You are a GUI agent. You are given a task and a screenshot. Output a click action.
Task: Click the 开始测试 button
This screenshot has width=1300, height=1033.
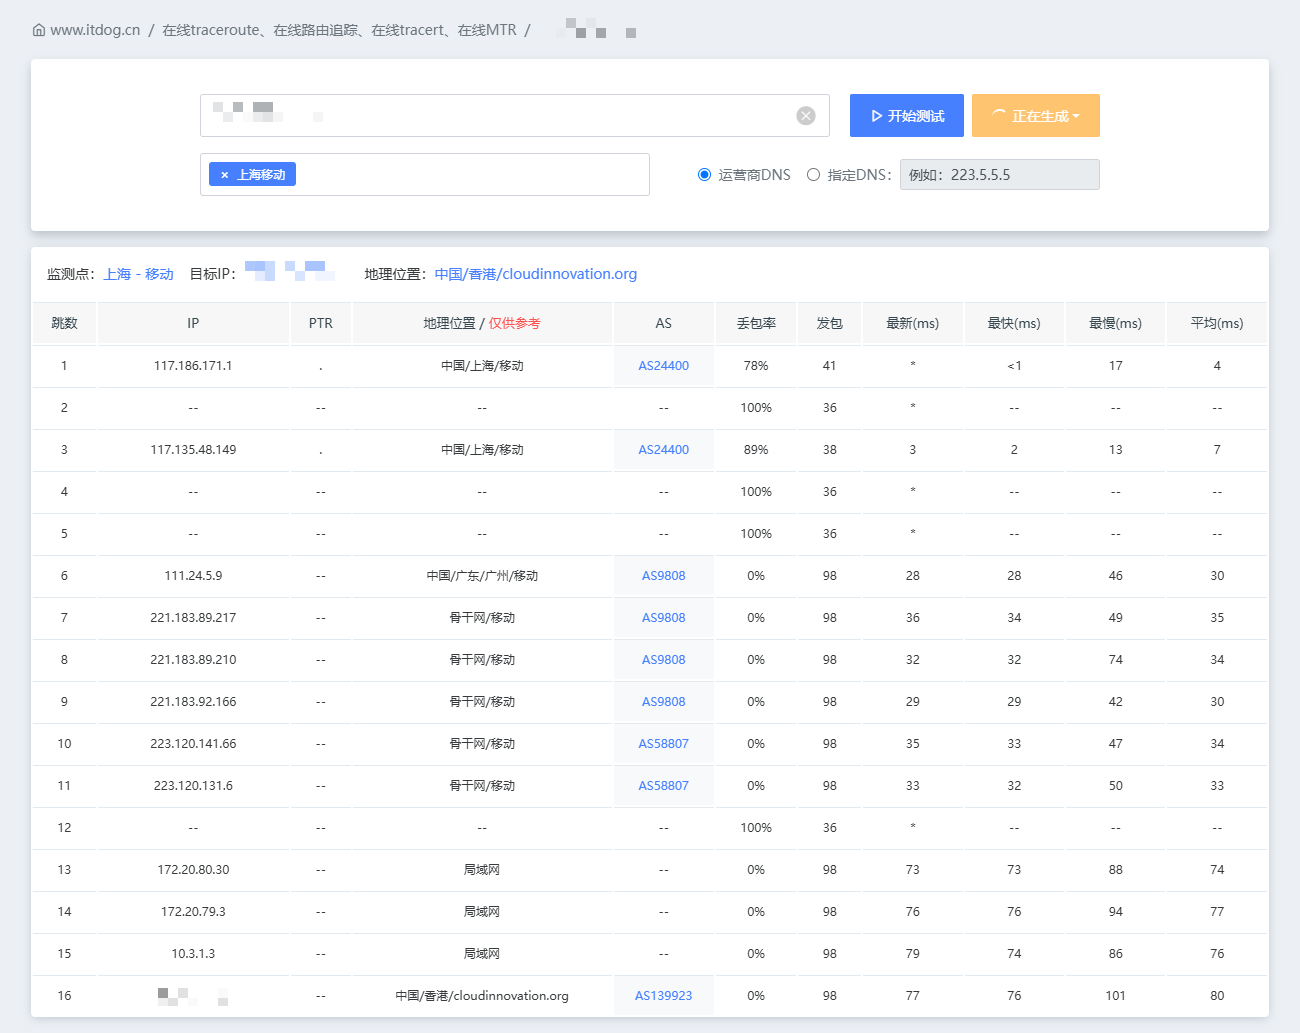click(x=907, y=115)
